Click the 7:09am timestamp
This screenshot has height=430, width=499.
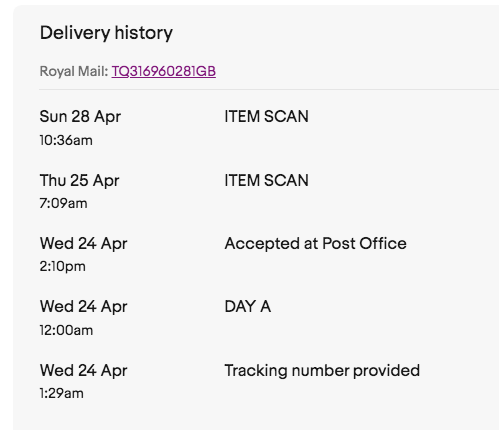pyautogui.click(x=63, y=203)
